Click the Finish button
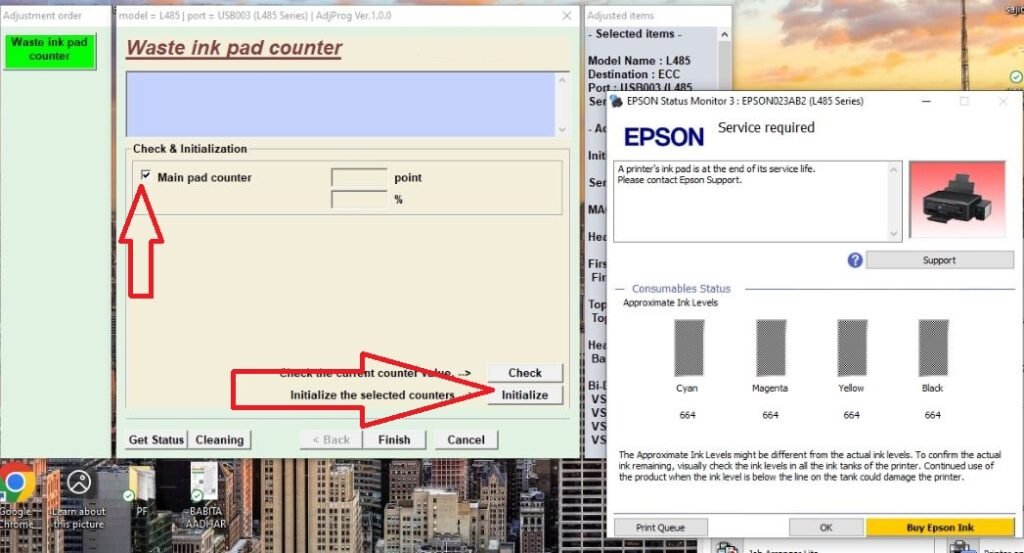Viewport: 1024px width, 553px height. 394,439
